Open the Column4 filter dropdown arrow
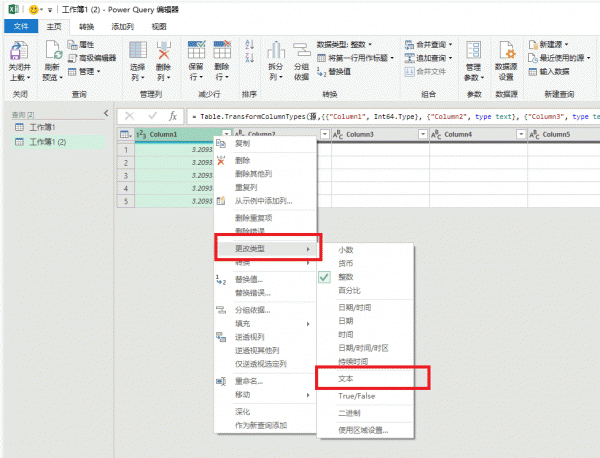The height and width of the screenshot is (458, 600). 521,134
